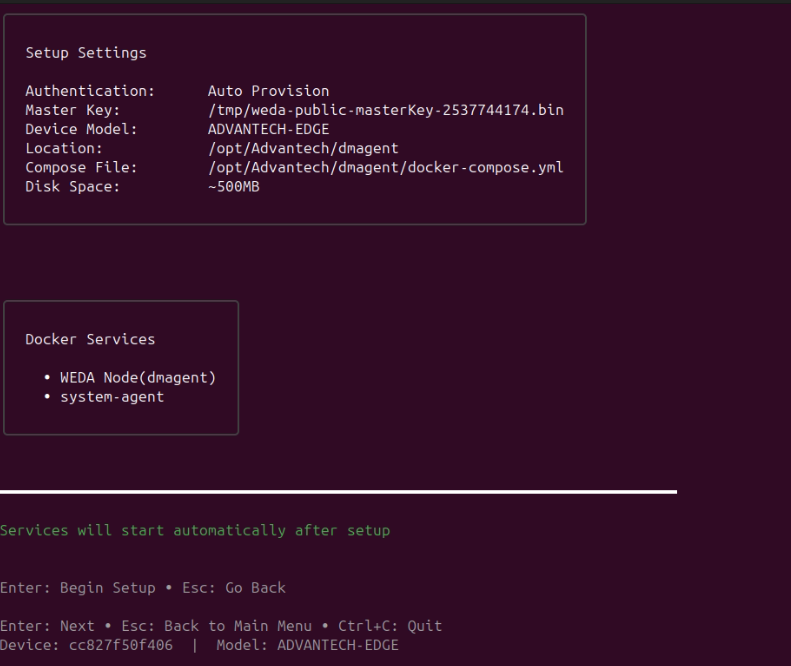791x666 pixels.
Task: Click the white progress divider bar
Action: 338,492
